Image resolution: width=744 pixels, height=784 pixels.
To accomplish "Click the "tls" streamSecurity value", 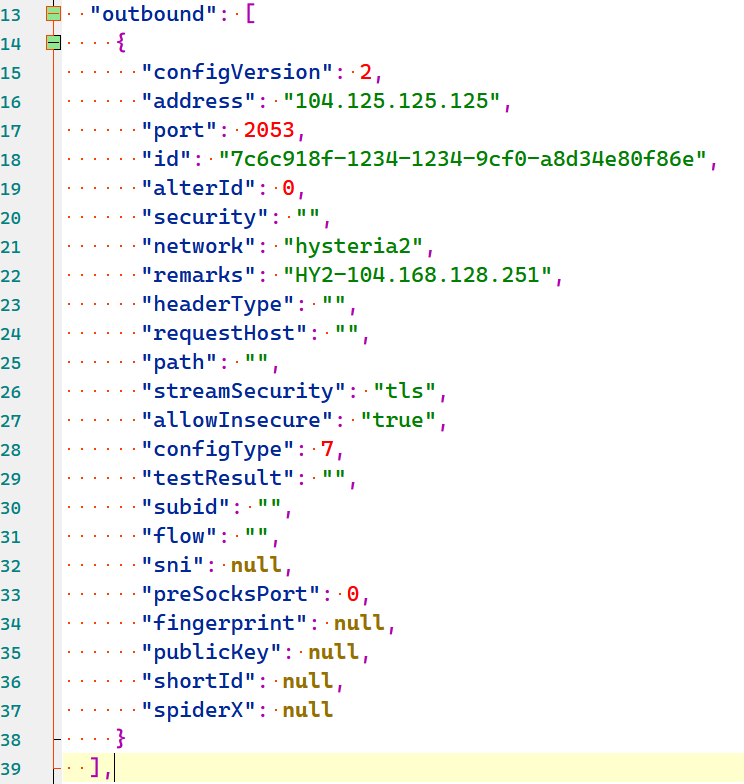I will coord(404,391).
